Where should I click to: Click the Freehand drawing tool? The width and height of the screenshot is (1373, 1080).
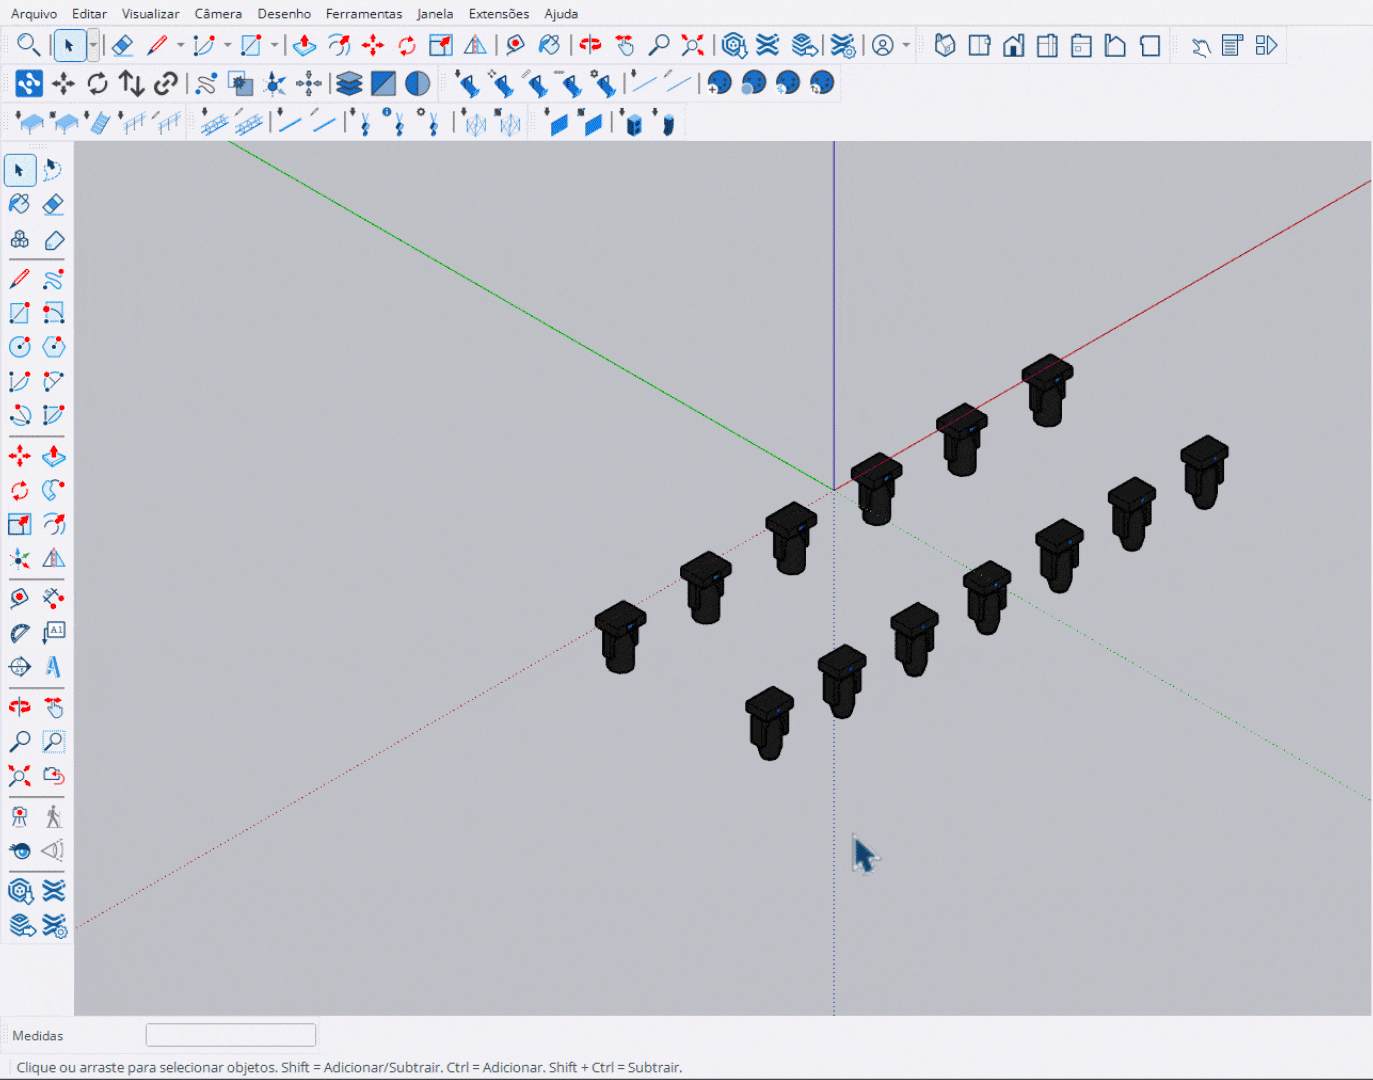tap(53, 279)
